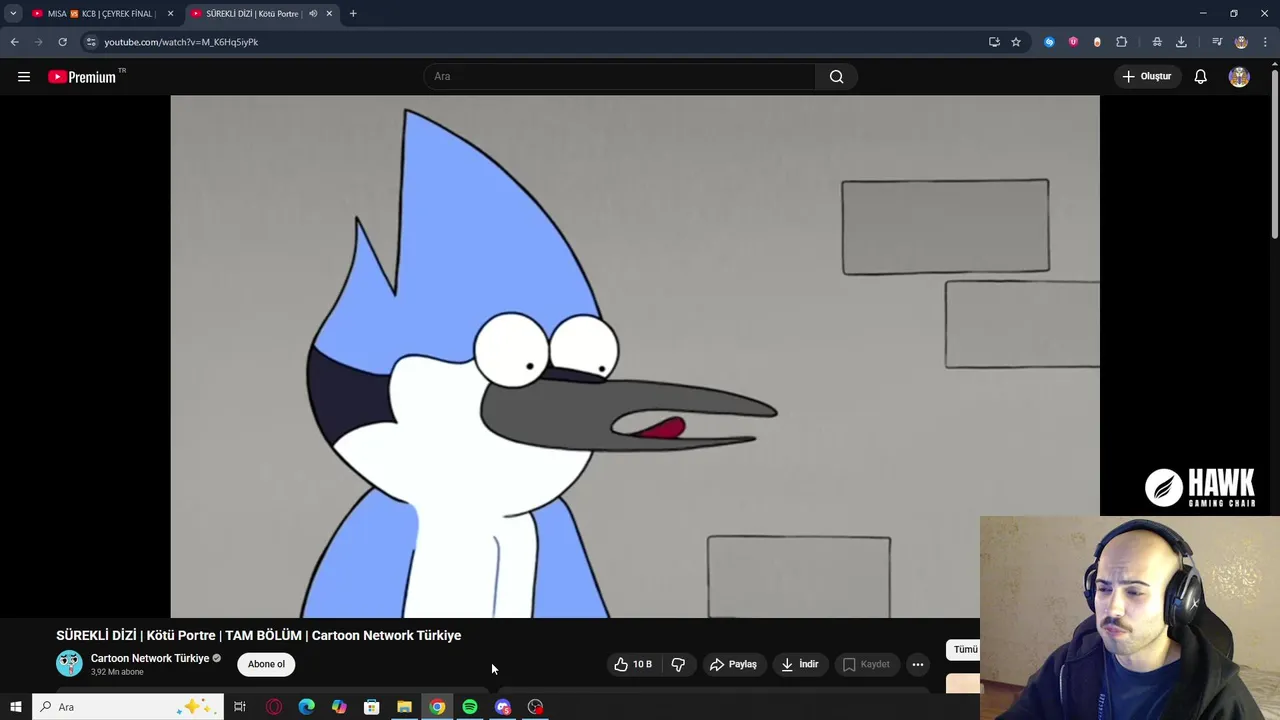The height and width of the screenshot is (720, 1280).
Task: Open the tab search dropdown arrow
Action: (x=13, y=14)
